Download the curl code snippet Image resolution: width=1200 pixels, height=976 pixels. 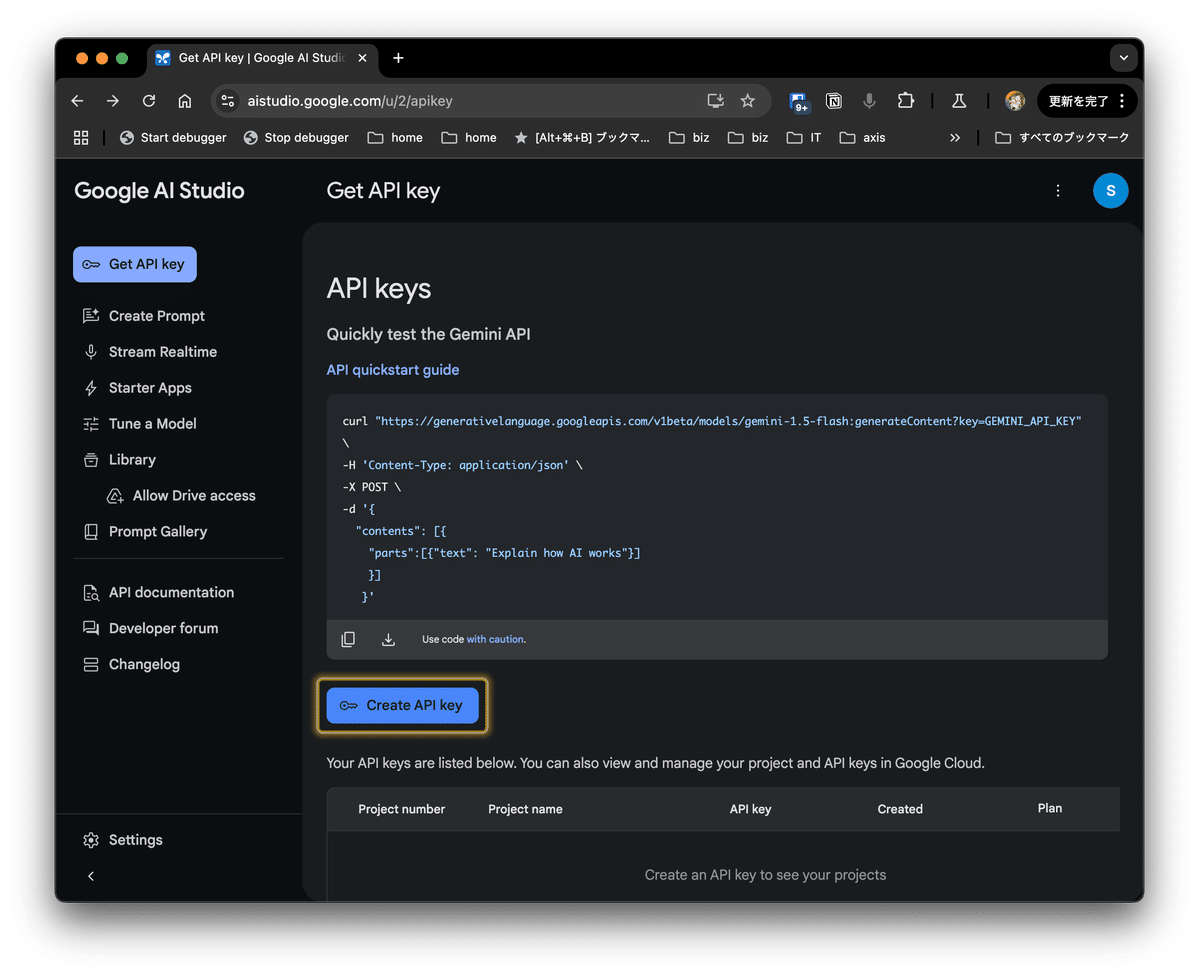coord(388,639)
